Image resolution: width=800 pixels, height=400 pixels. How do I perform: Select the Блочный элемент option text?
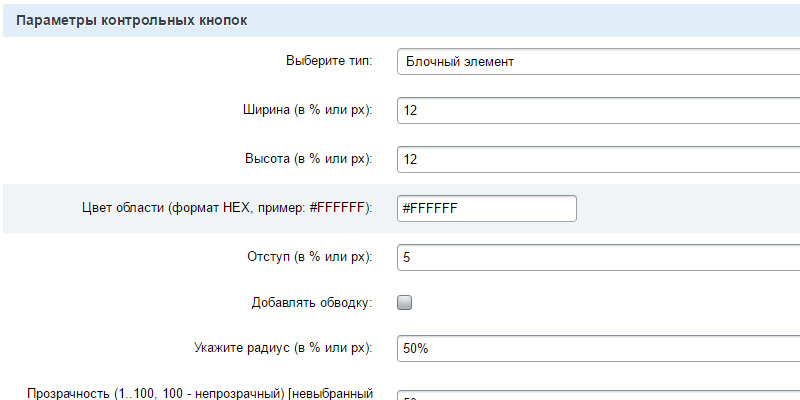pos(460,61)
